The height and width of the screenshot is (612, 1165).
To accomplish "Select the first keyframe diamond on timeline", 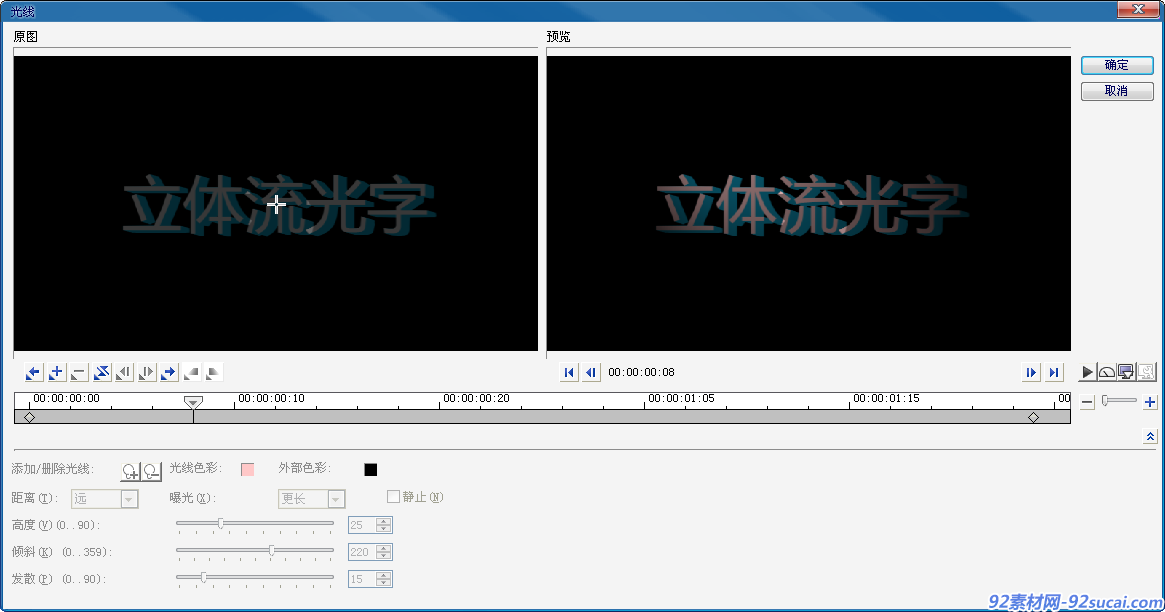I will tap(30, 417).
